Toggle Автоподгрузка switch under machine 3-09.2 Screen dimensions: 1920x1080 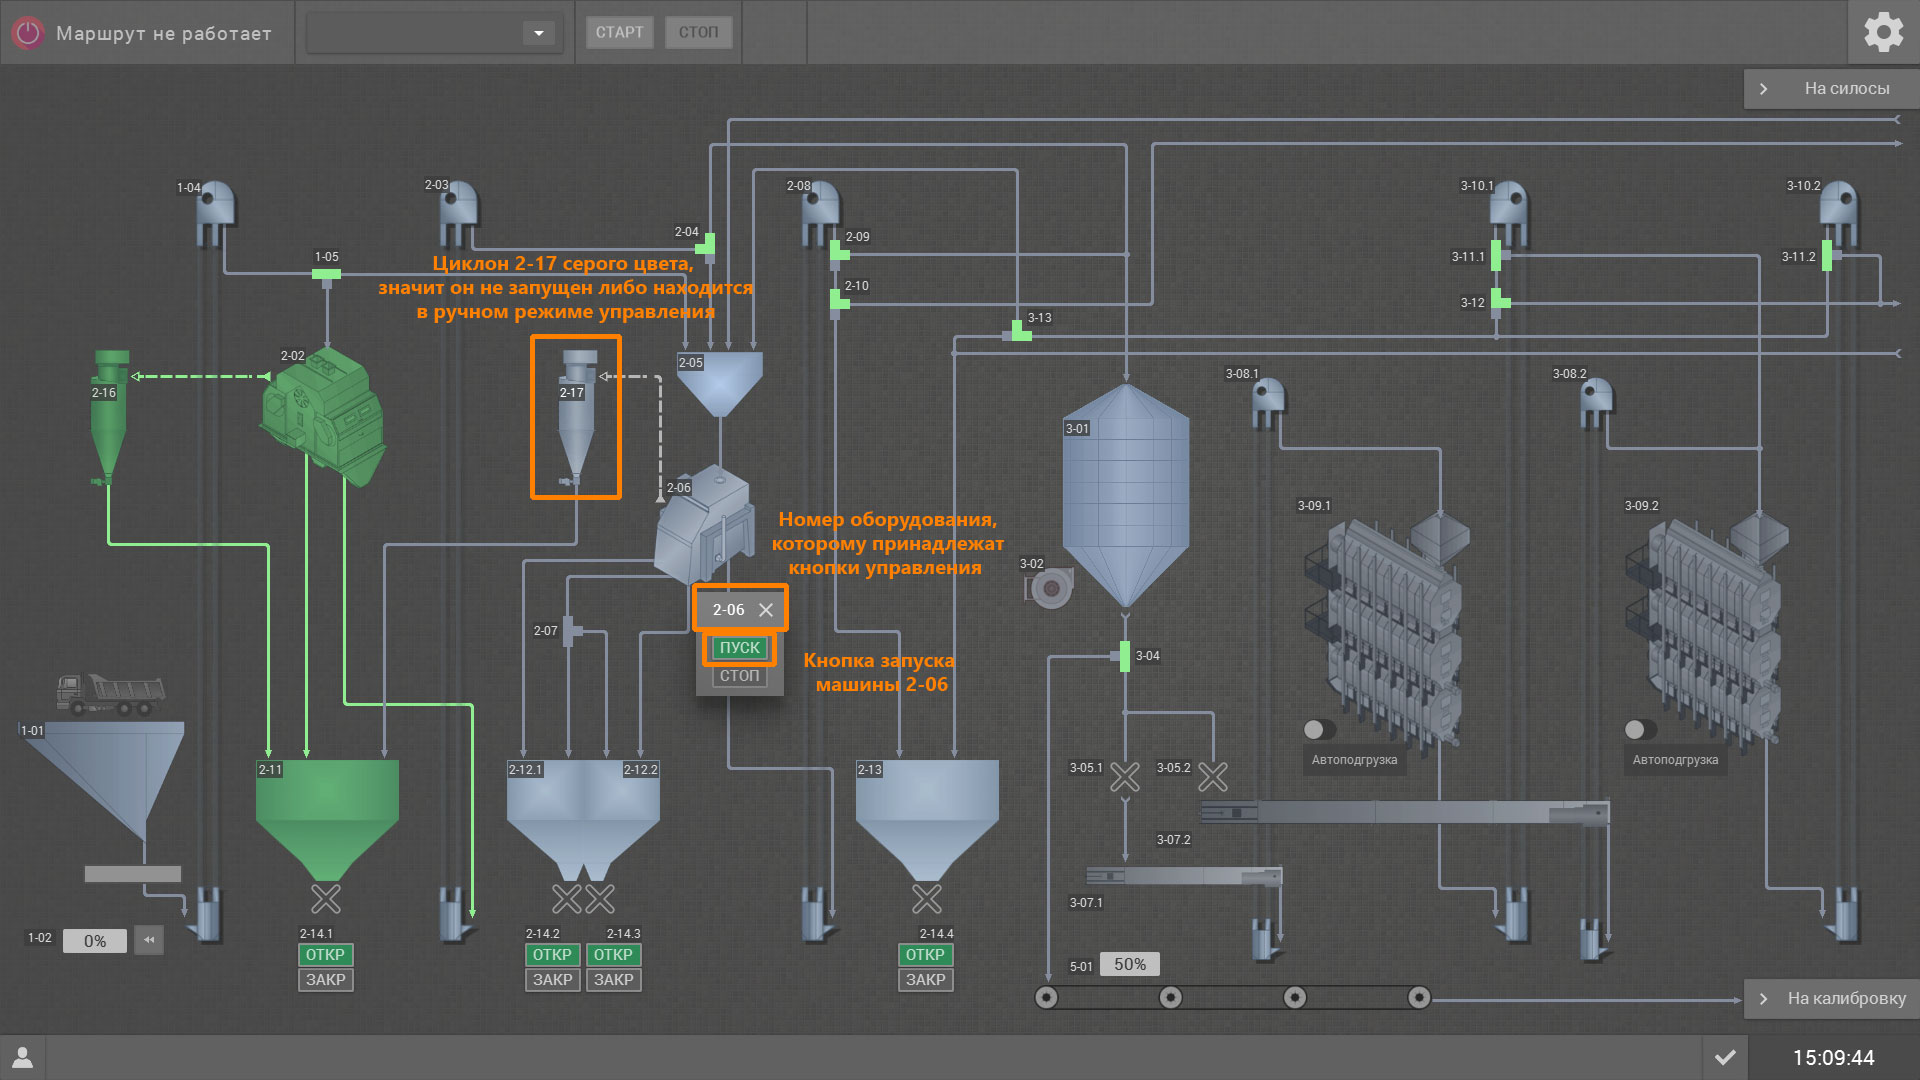point(1640,729)
